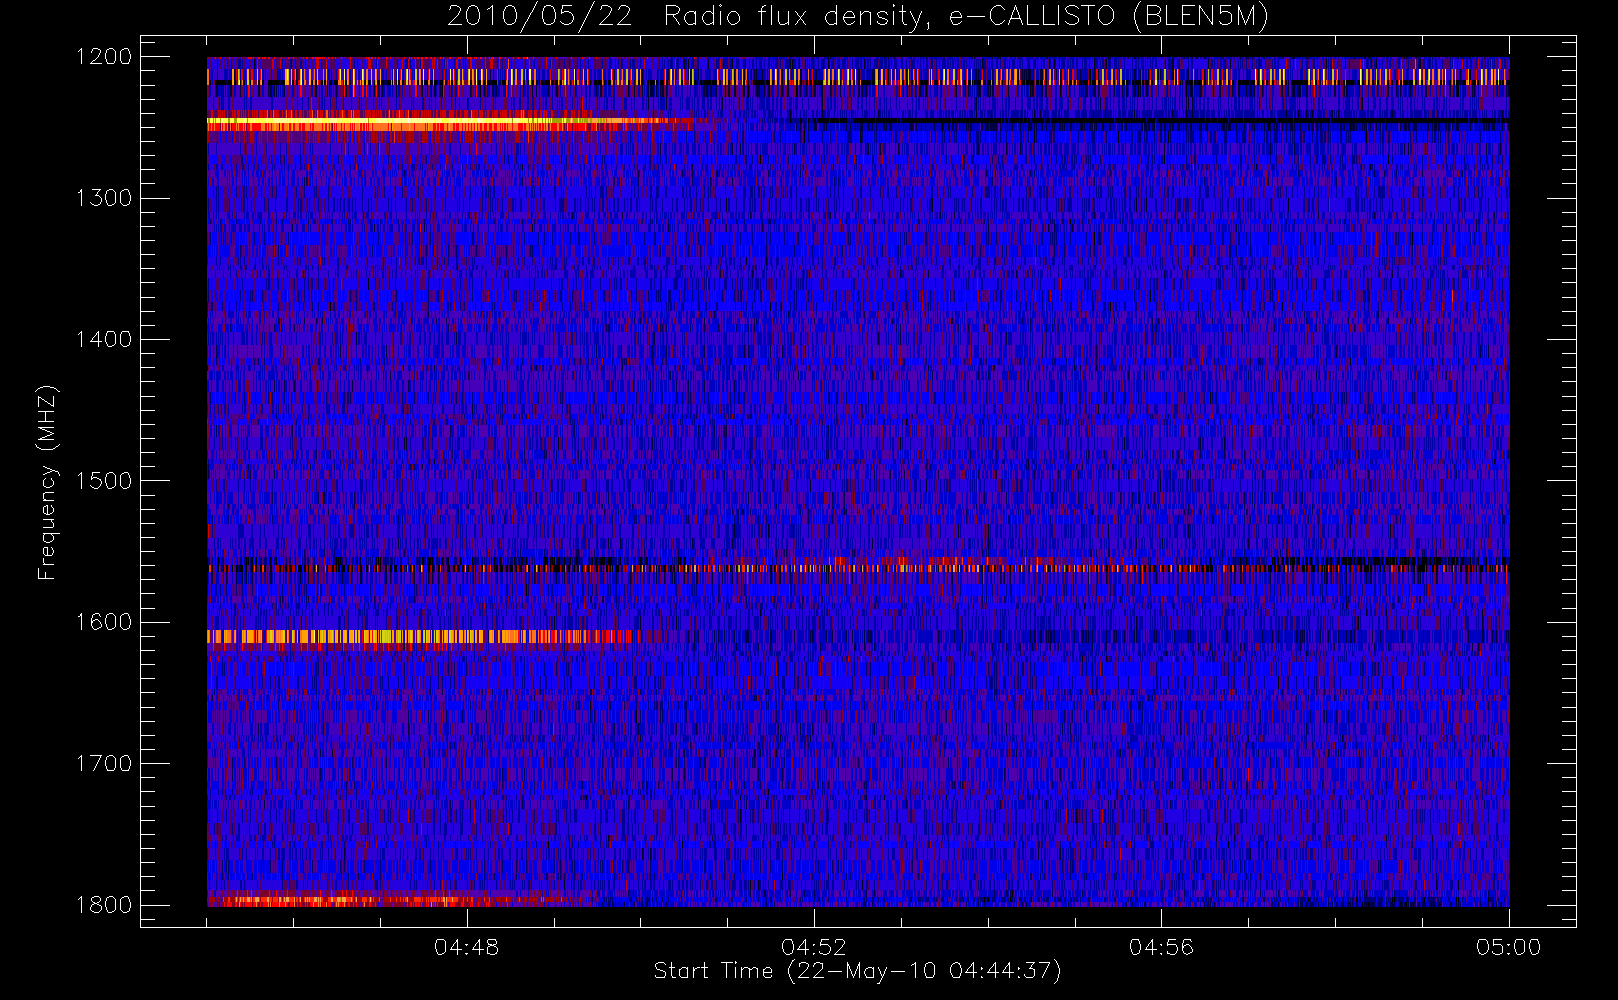Click the 'Frequency (MHZ)' axis label
1618x1000 pixels.
coord(46,482)
